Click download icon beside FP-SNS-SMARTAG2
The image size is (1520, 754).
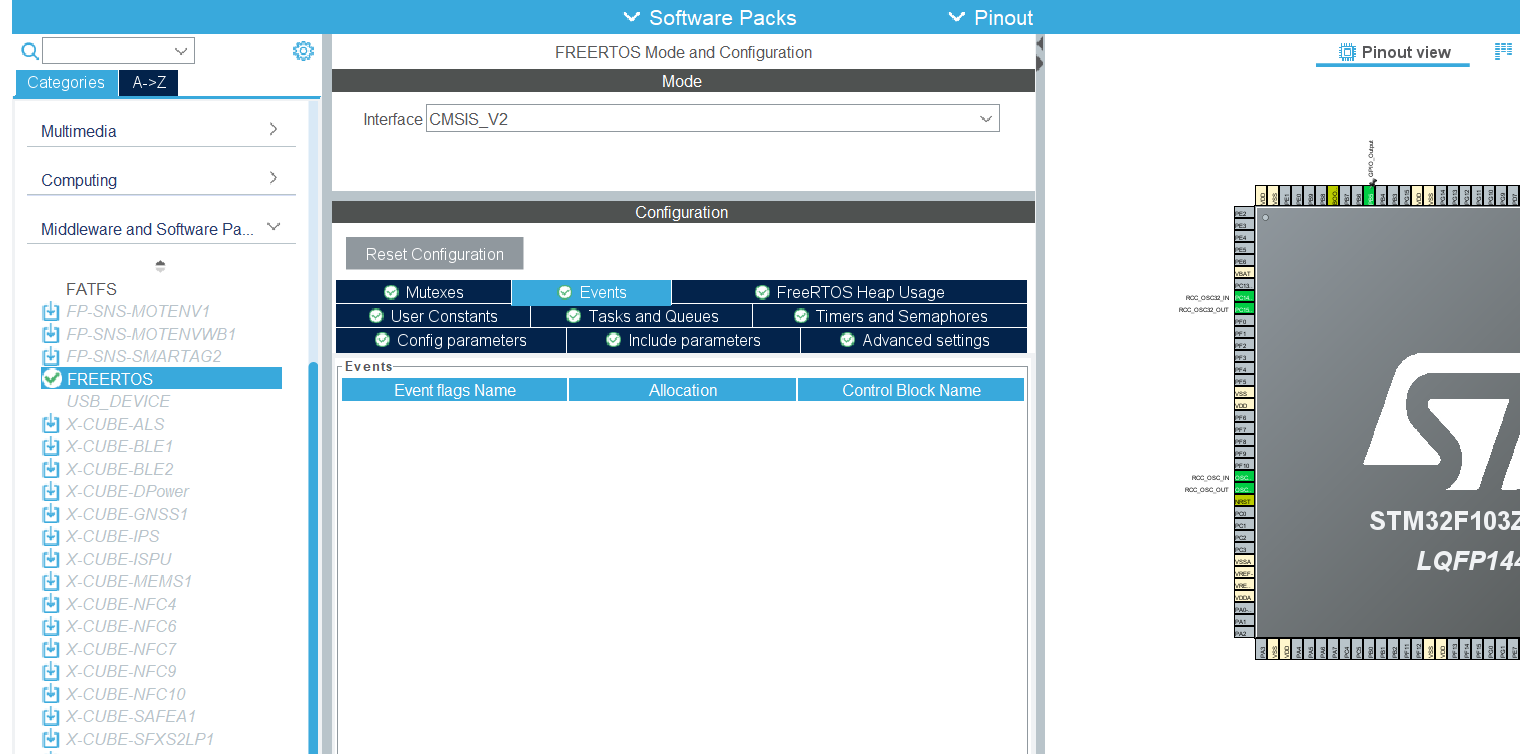tap(51, 356)
